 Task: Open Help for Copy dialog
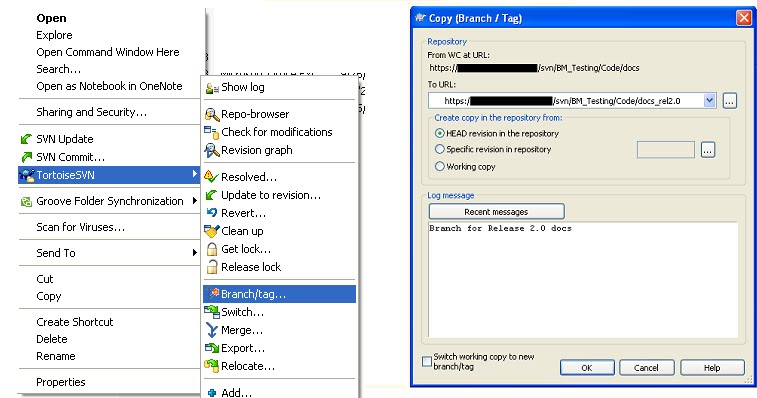pyautogui.click(x=712, y=368)
